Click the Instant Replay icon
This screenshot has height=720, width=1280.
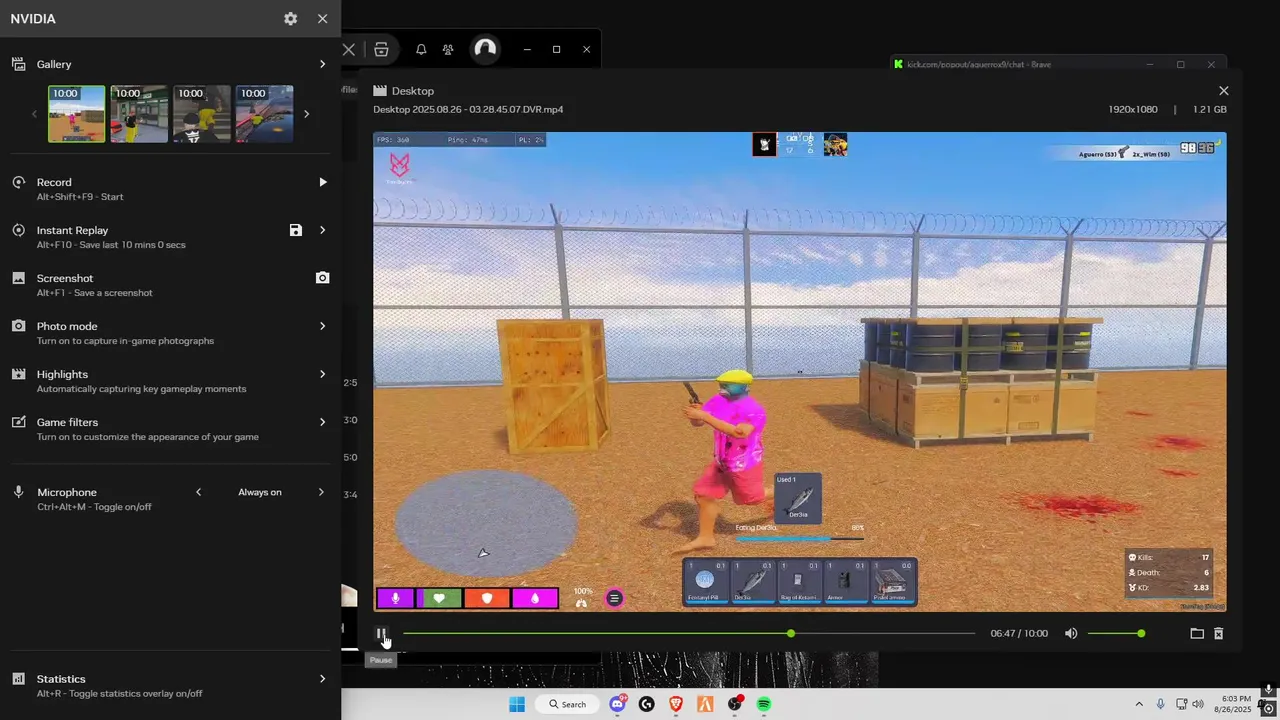18,230
